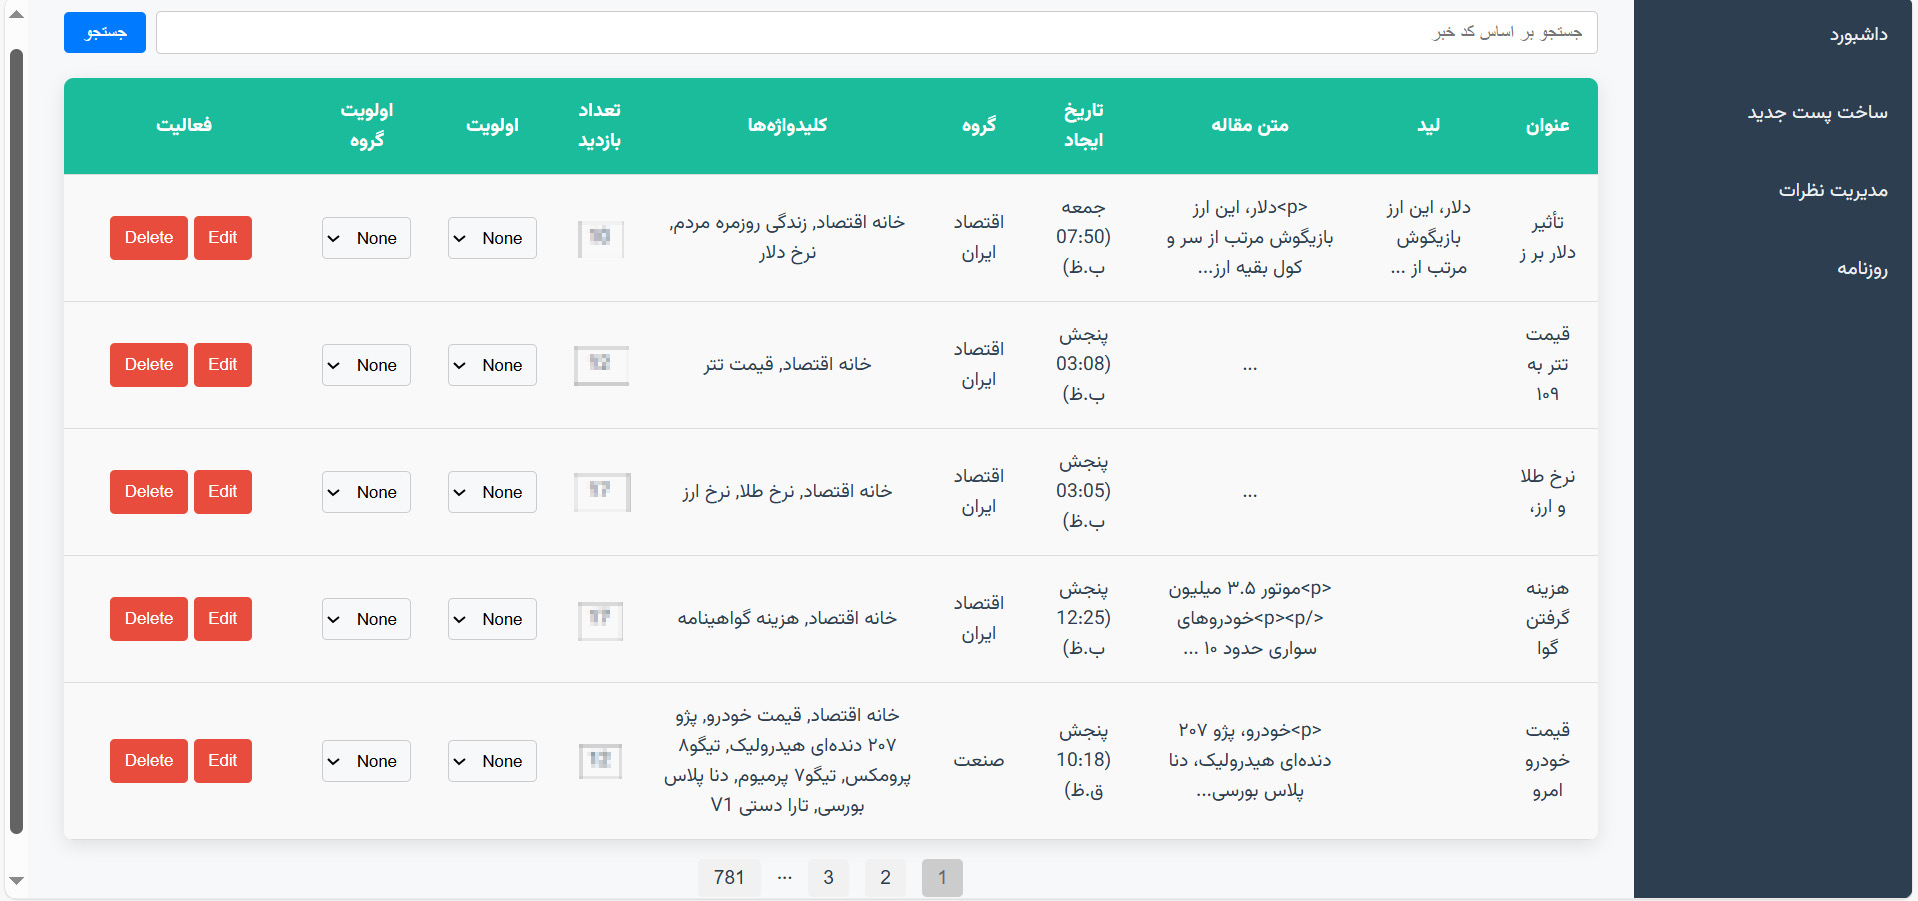Jump to last page 781
The image size is (1918, 901).
point(729,877)
